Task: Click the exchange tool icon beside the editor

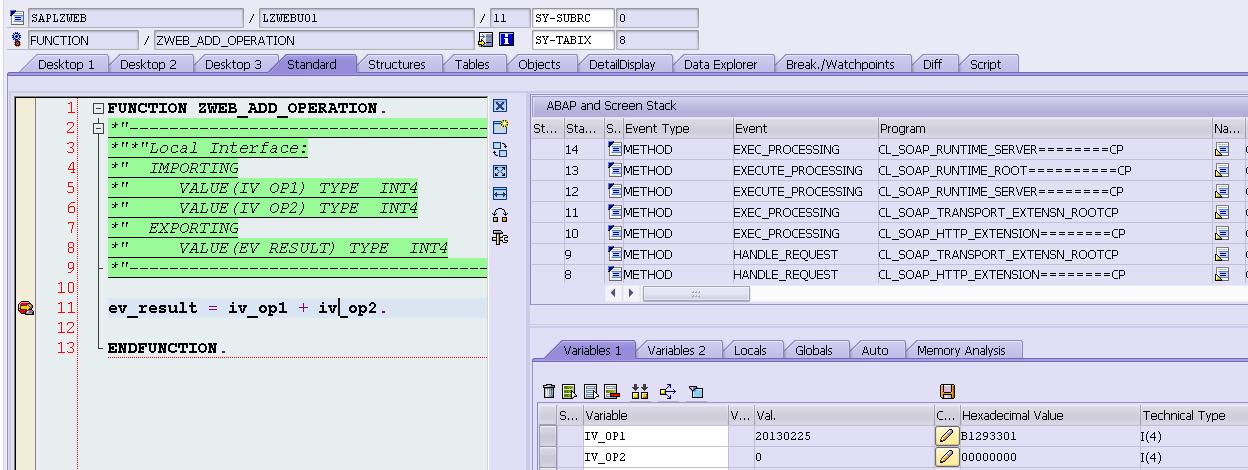Action: pos(500,149)
